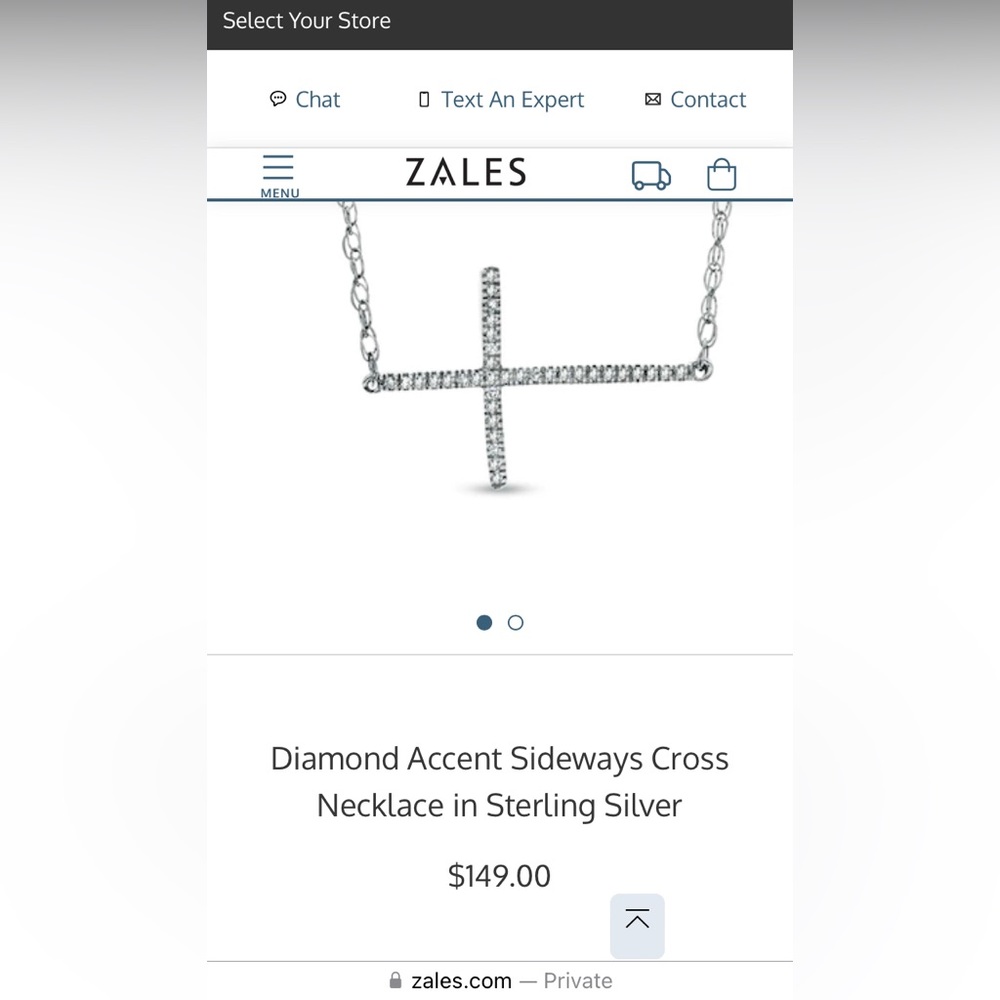
Task: Open the Chat menu option
Action: 318,99
